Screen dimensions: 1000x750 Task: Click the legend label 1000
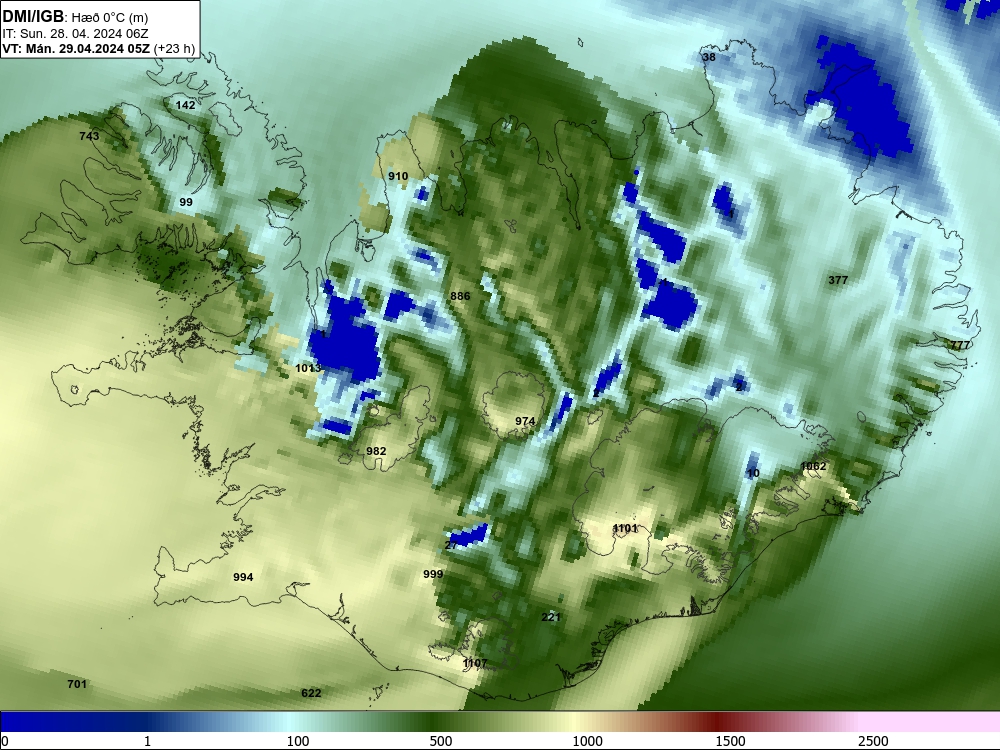587,741
